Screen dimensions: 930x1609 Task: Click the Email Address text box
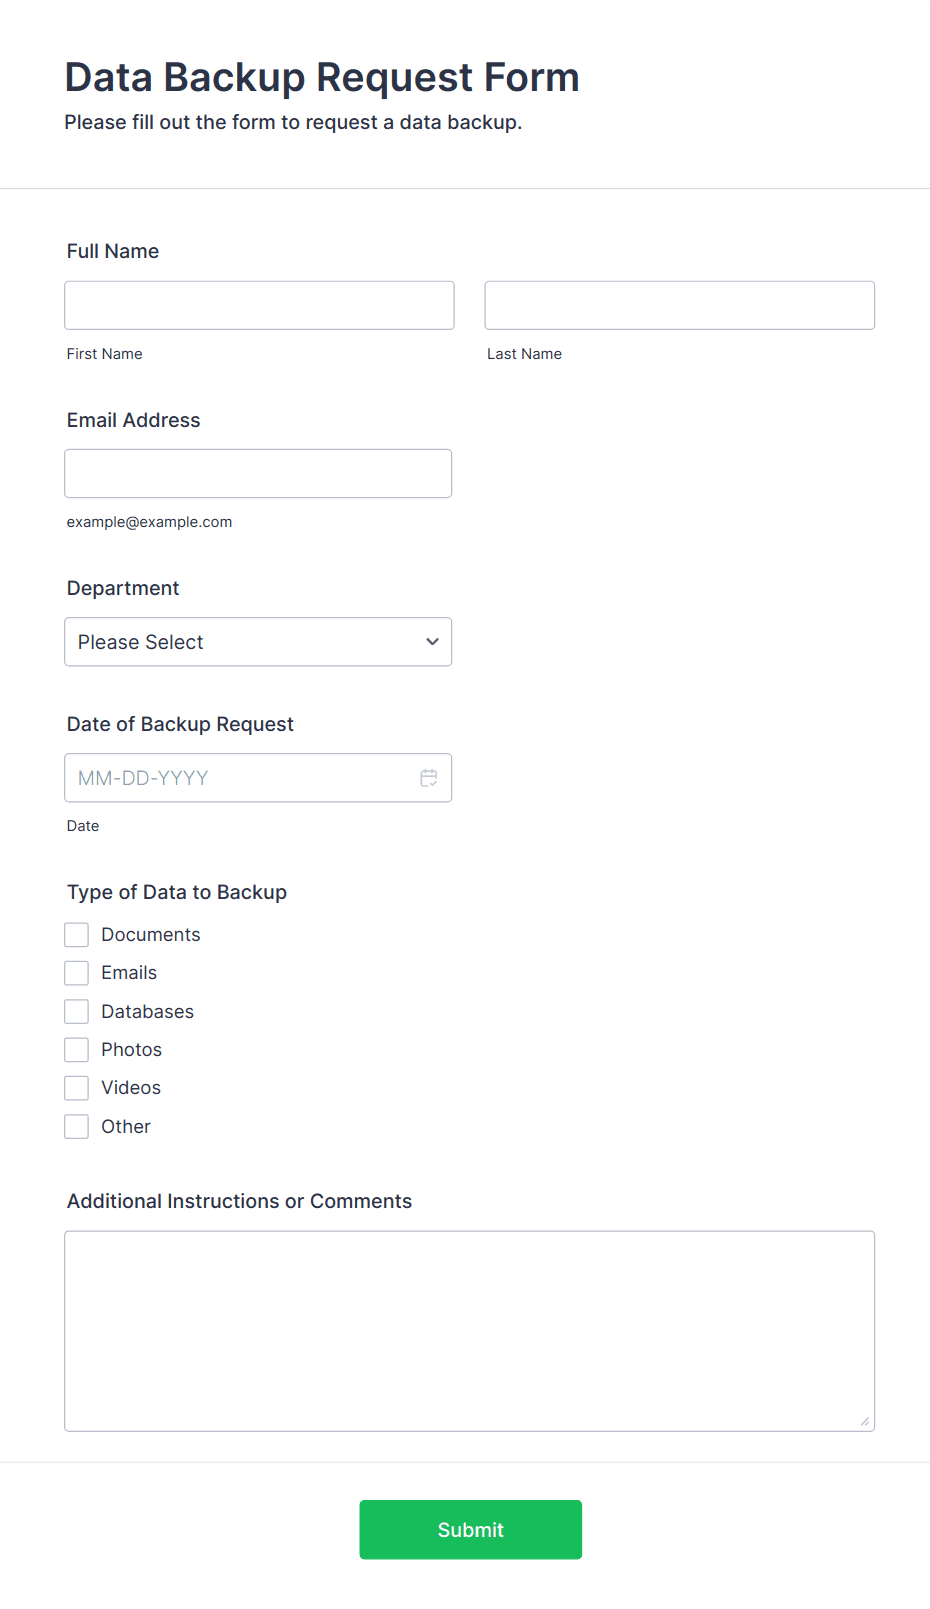pos(258,474)
